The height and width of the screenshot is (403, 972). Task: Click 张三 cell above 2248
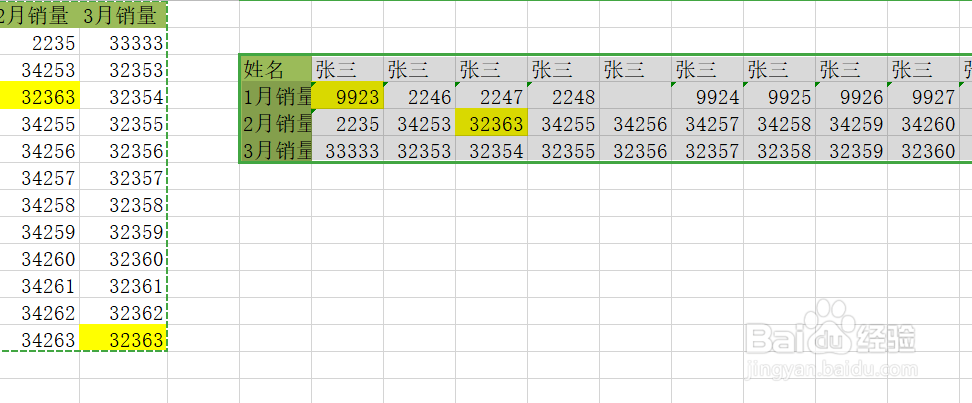[563, 69]
